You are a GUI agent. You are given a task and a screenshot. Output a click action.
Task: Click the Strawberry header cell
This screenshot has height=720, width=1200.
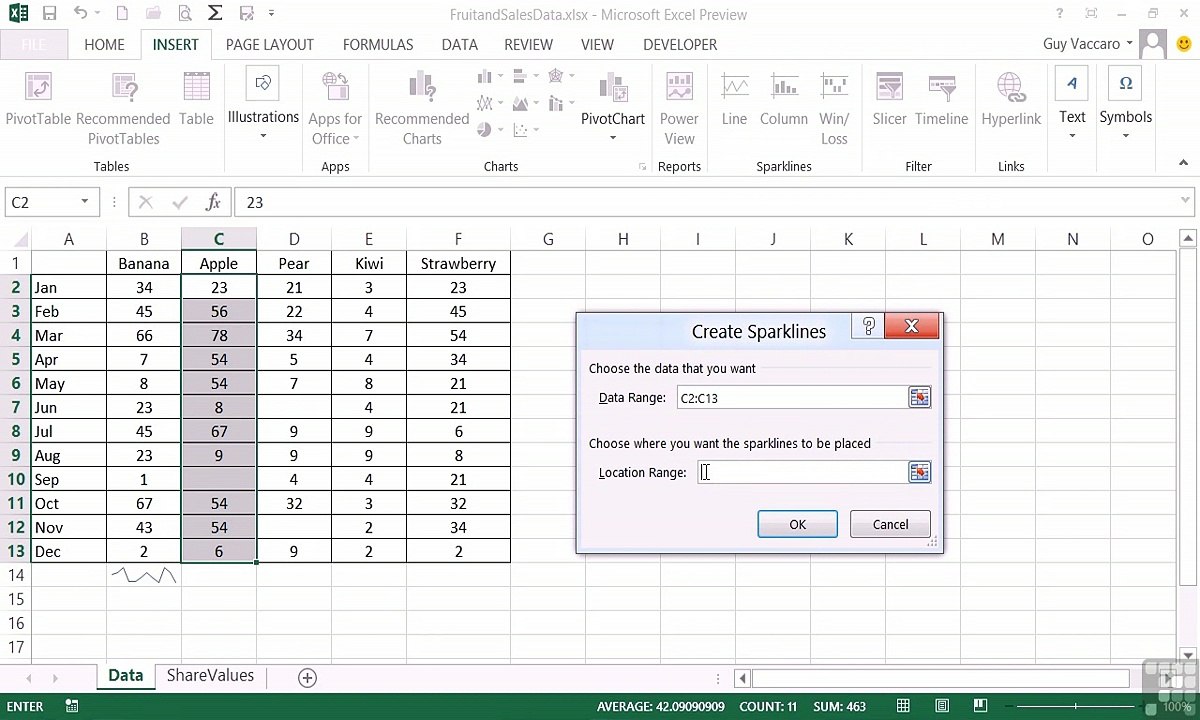coord(458,263)
